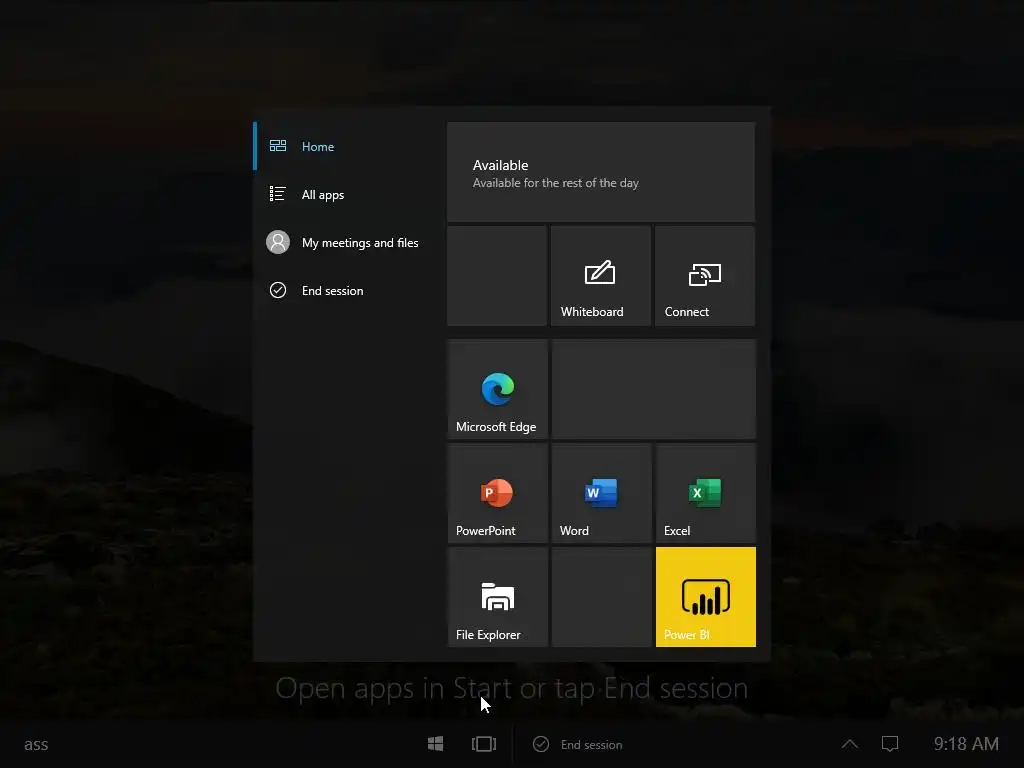Open My meetings and files

pos(347,242)
